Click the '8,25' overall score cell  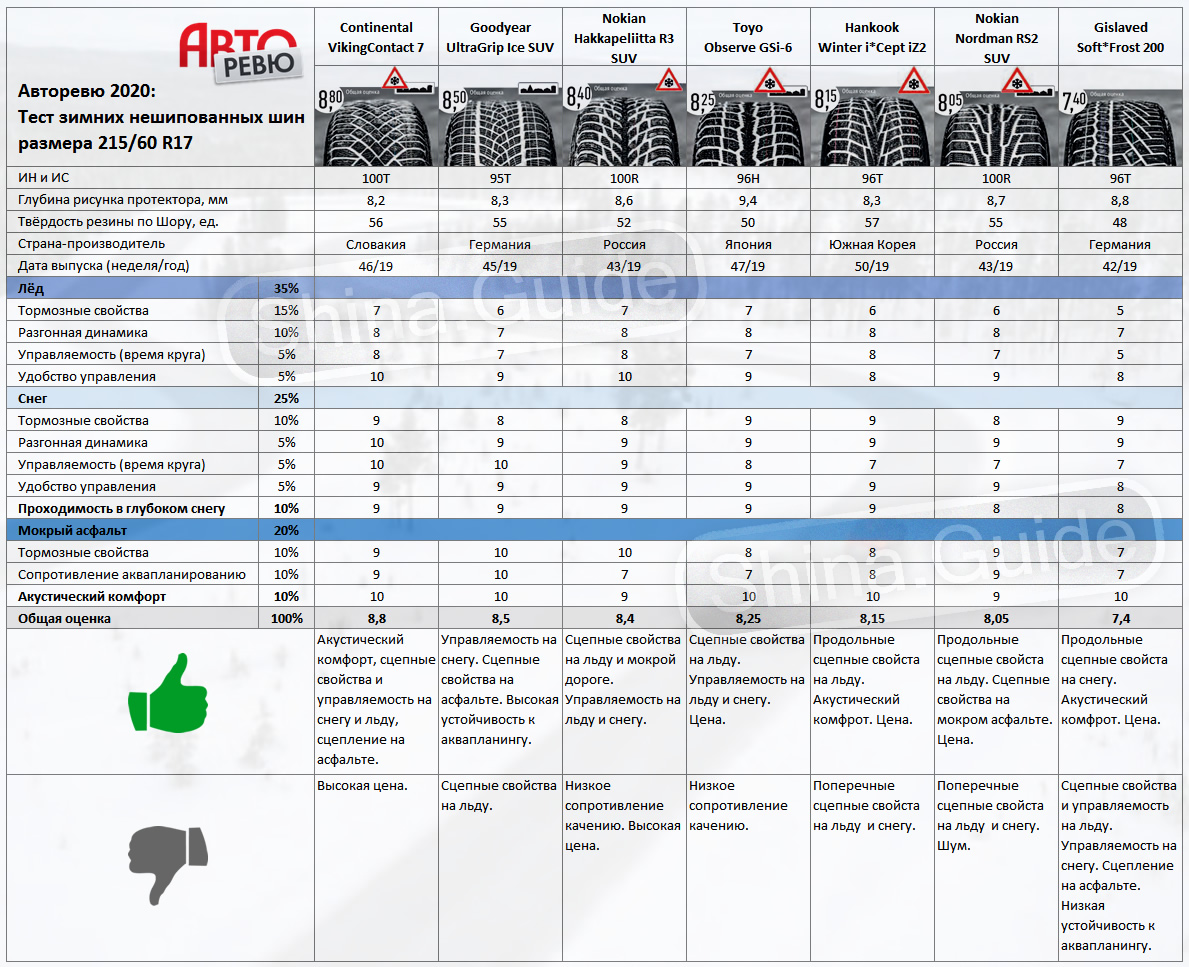[x=748, y=618]
